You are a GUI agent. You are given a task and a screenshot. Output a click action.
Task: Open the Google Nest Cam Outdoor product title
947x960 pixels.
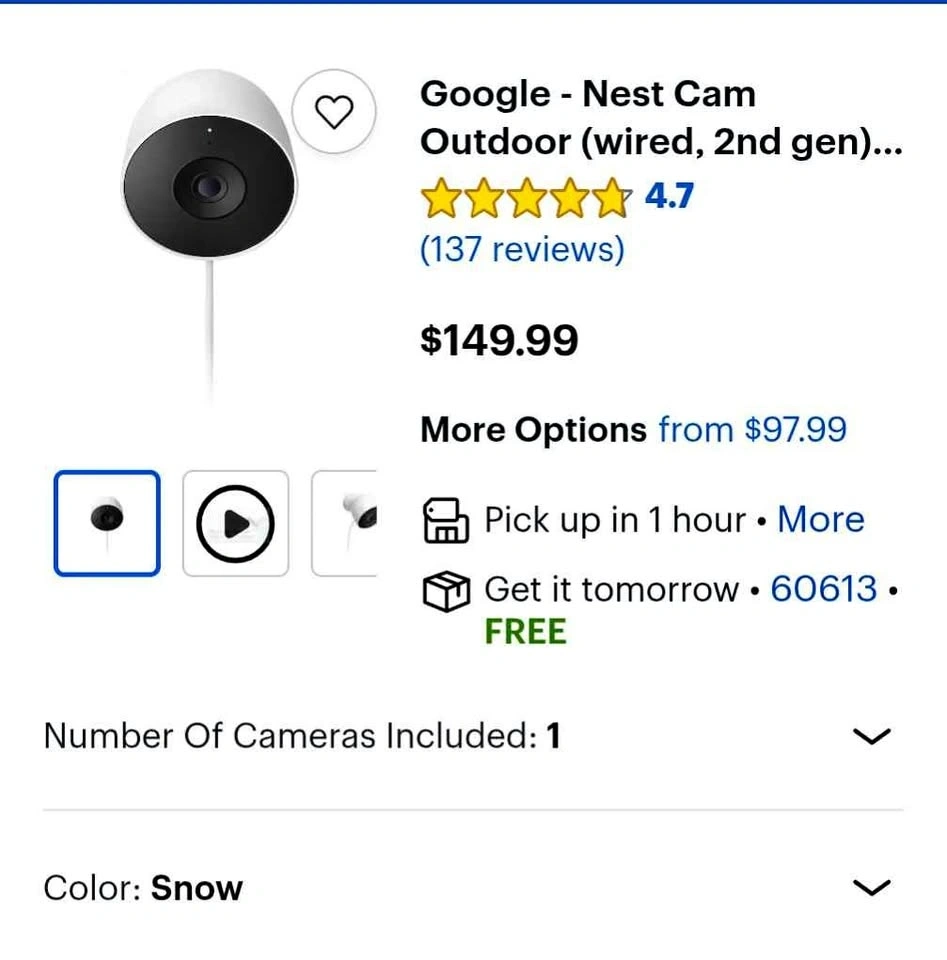(660, 118)
